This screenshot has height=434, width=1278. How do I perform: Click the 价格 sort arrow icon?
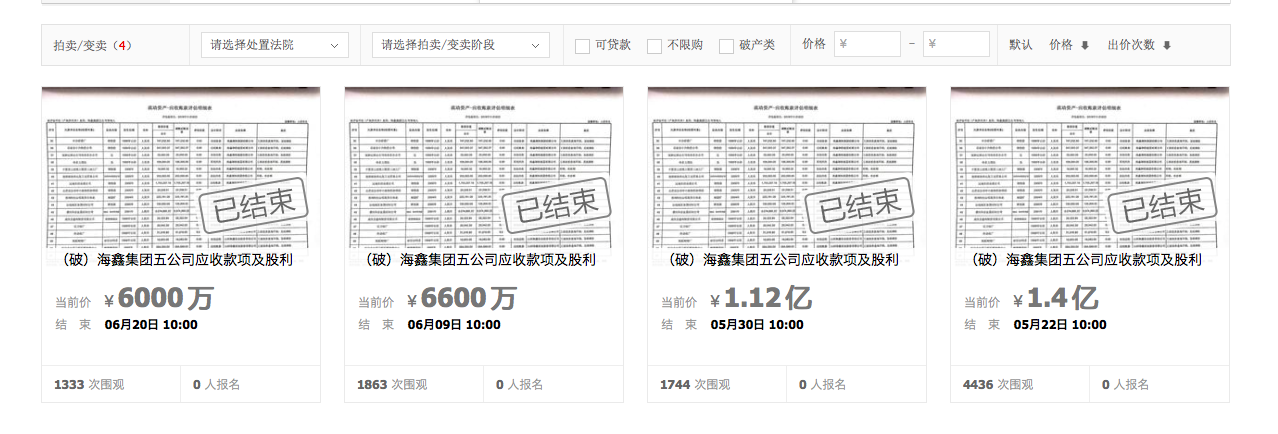tap(1084, 46)
